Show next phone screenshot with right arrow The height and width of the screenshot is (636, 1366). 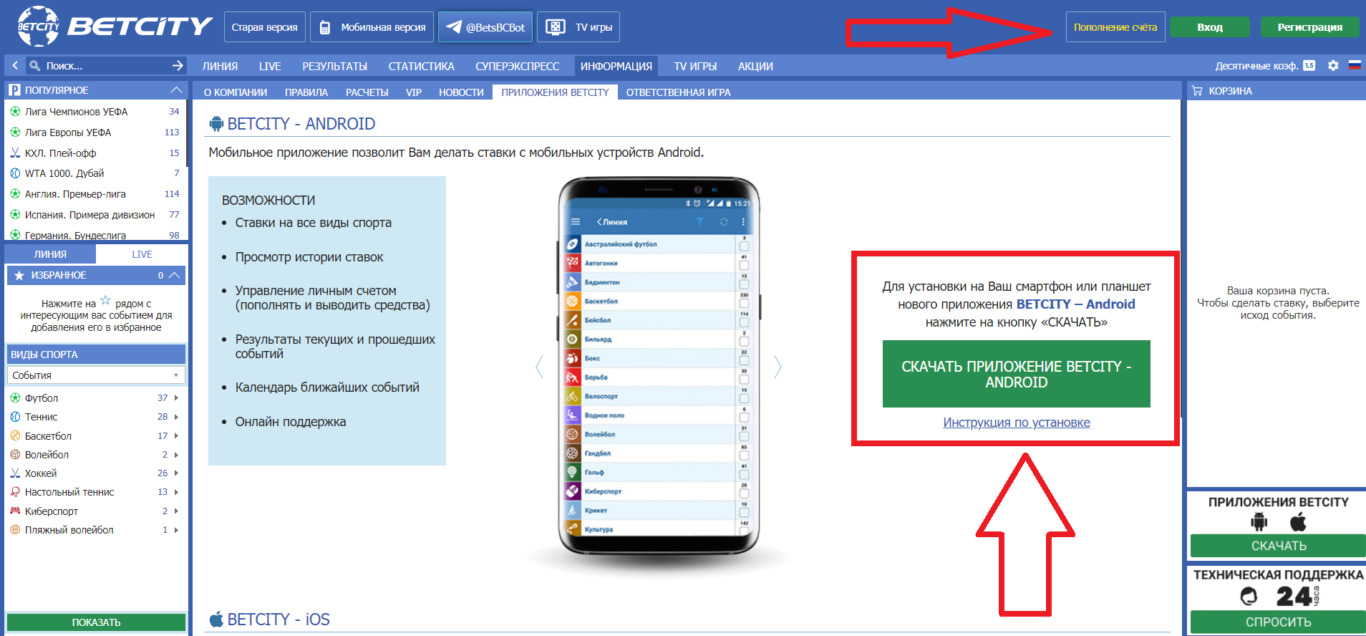pos(777,367)
